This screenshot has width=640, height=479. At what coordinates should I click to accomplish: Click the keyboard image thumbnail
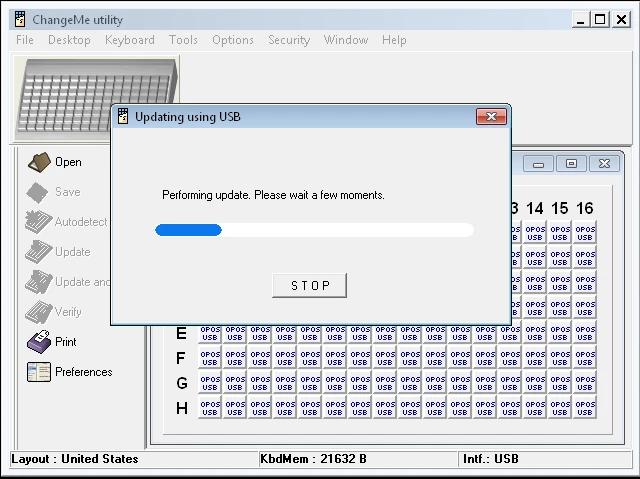click(x=96, y=99)
